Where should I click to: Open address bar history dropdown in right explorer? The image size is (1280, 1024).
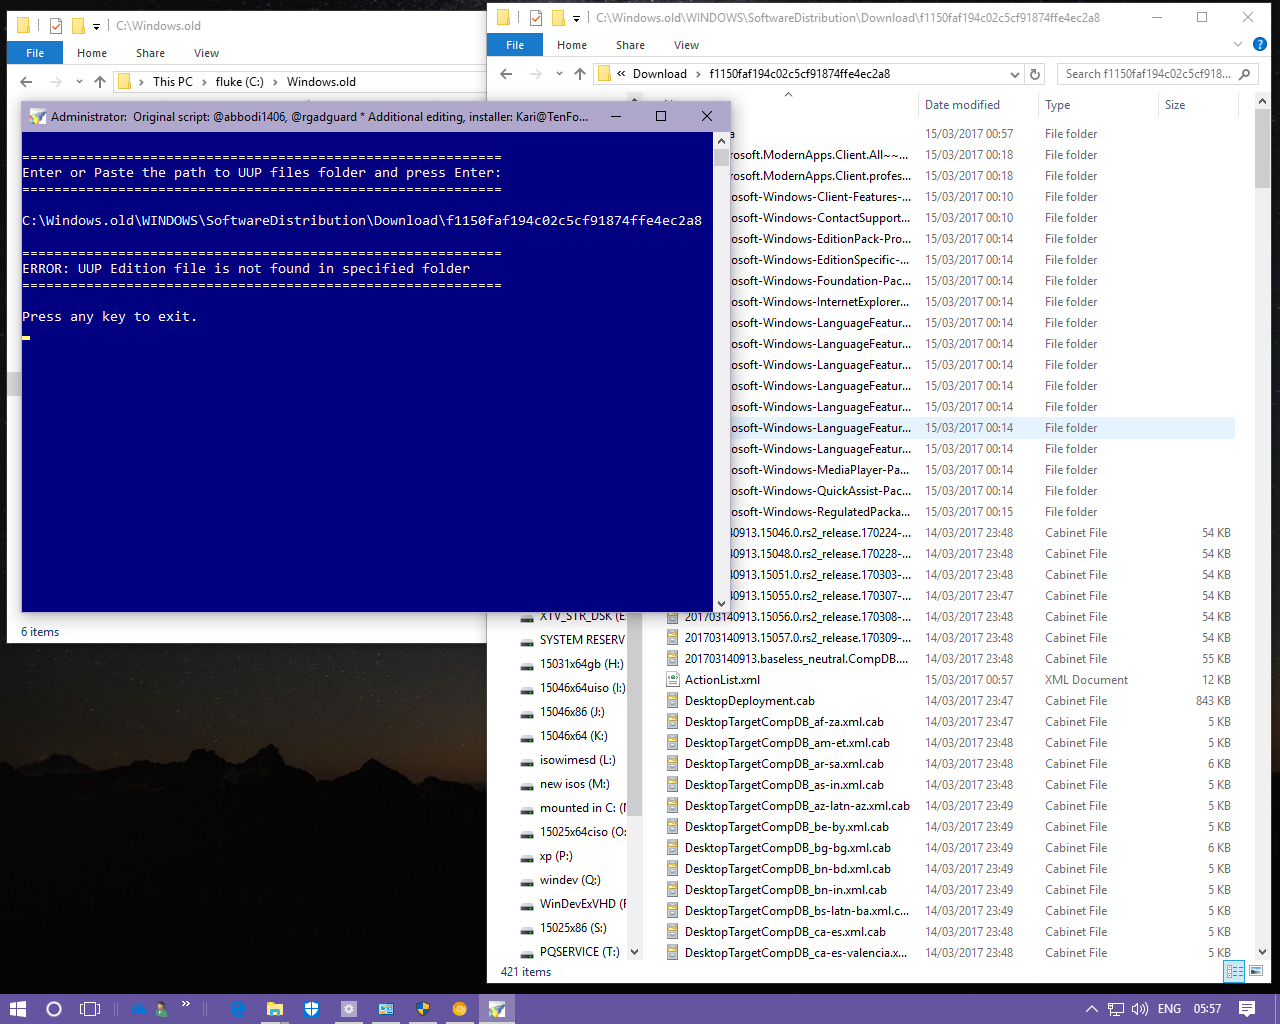point(1015,74)
